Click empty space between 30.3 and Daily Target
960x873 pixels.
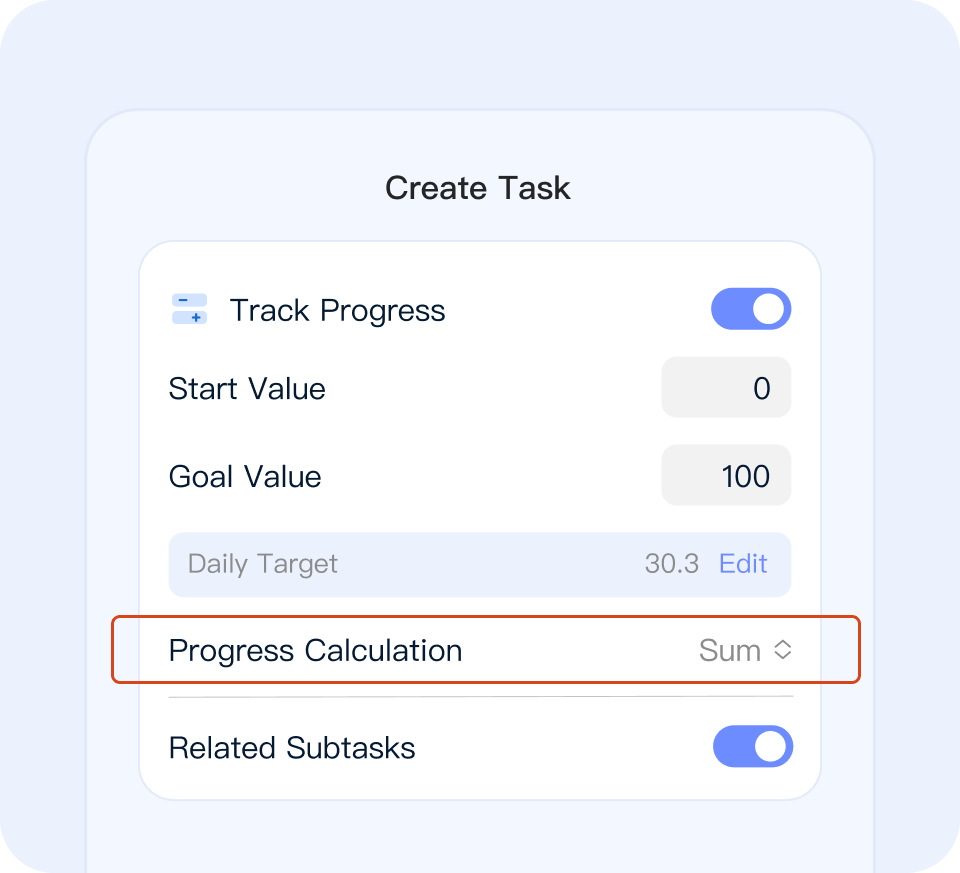tap(490, 564)
